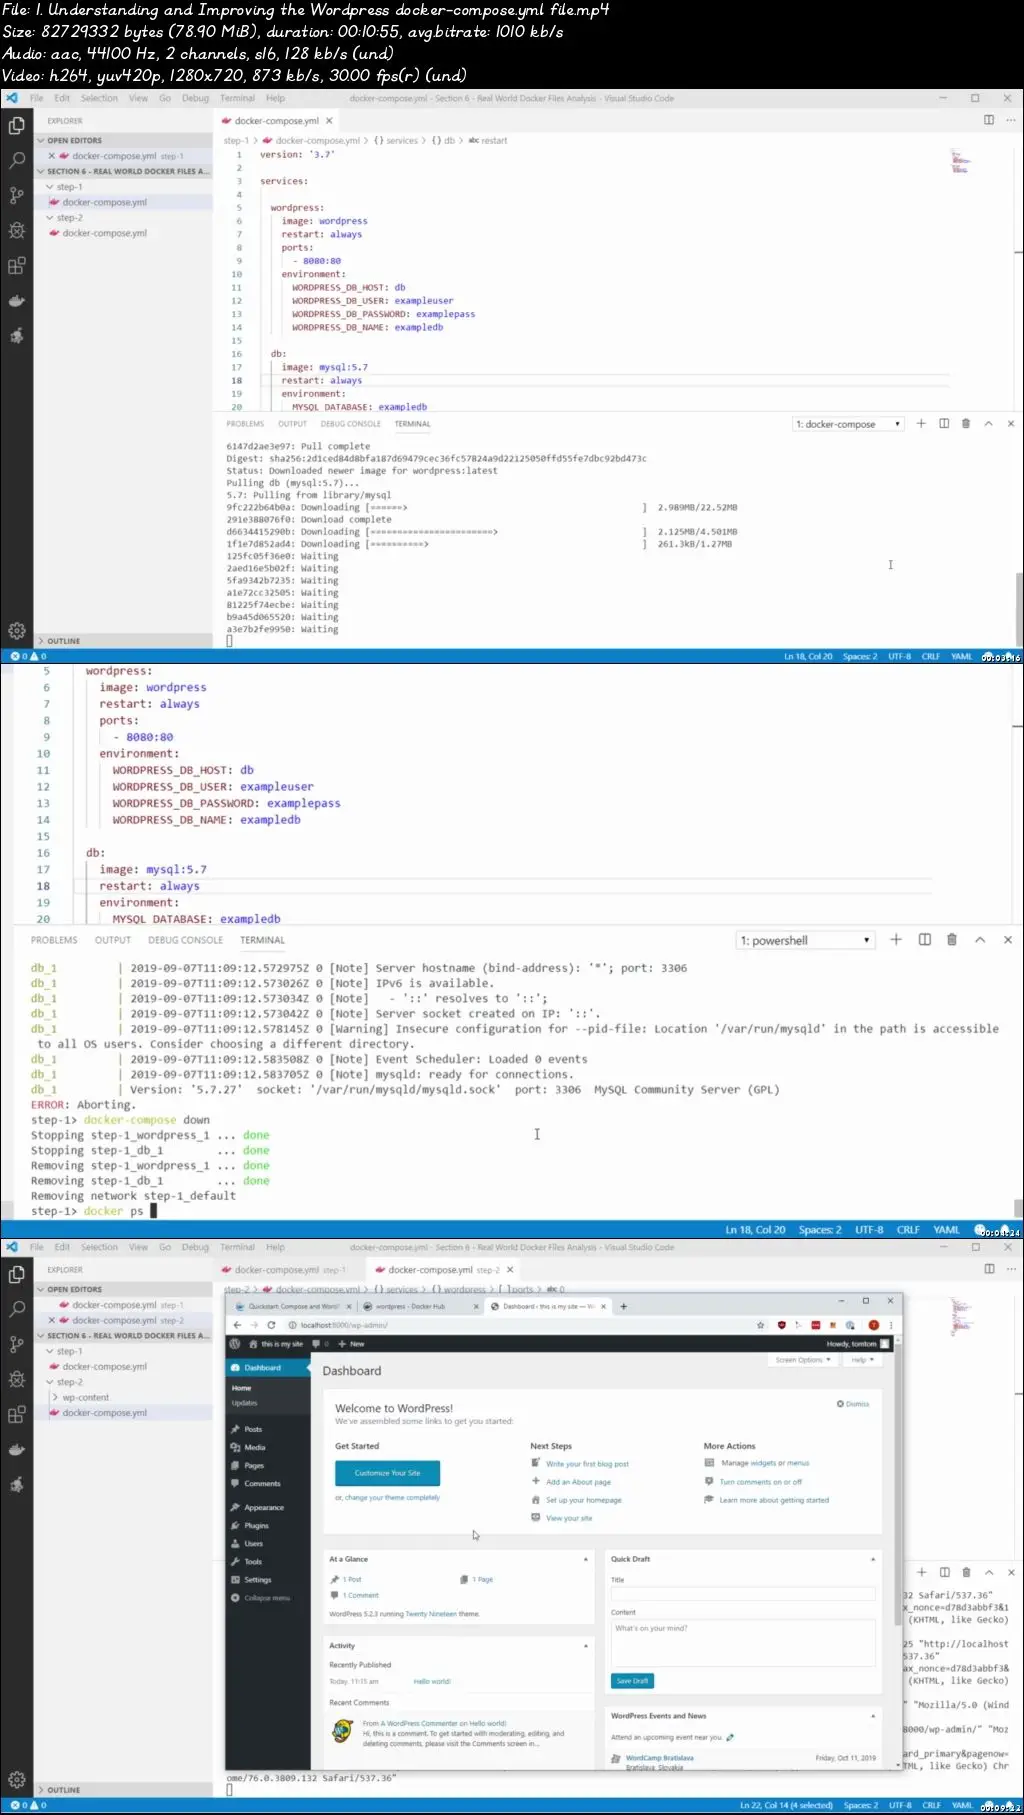Screen dimensions: 1024x1815
Task: Split terminal in the middle frame's panel
Action: 925,940
